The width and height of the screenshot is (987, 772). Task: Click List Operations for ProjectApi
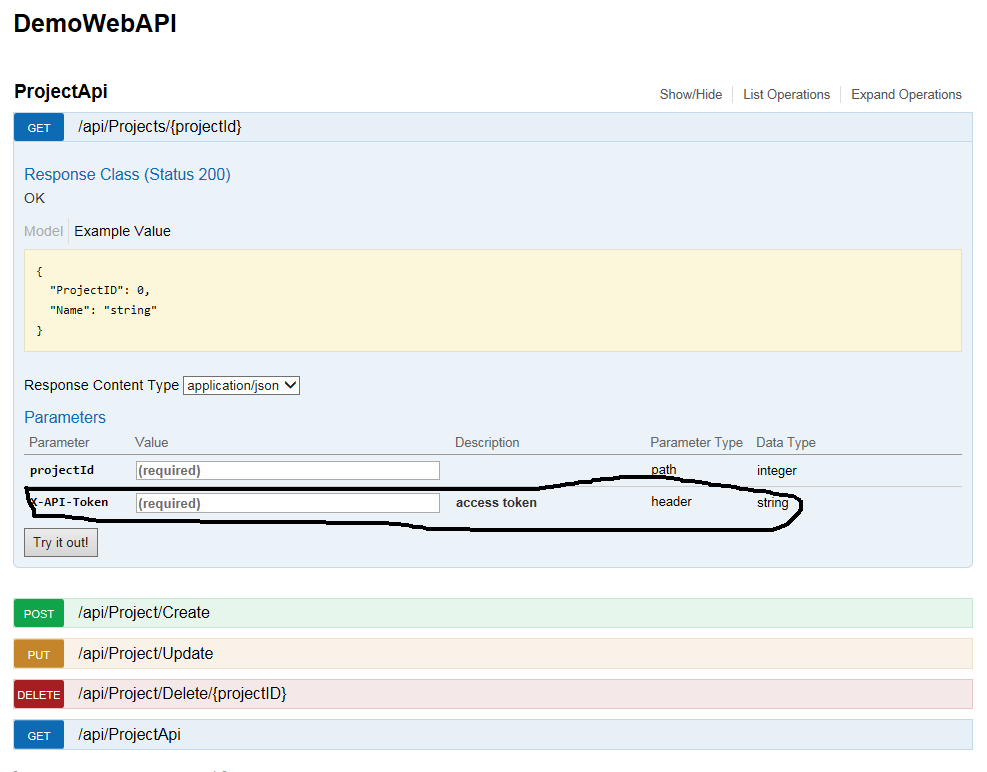pyautogui.click(x=786, y=94)
